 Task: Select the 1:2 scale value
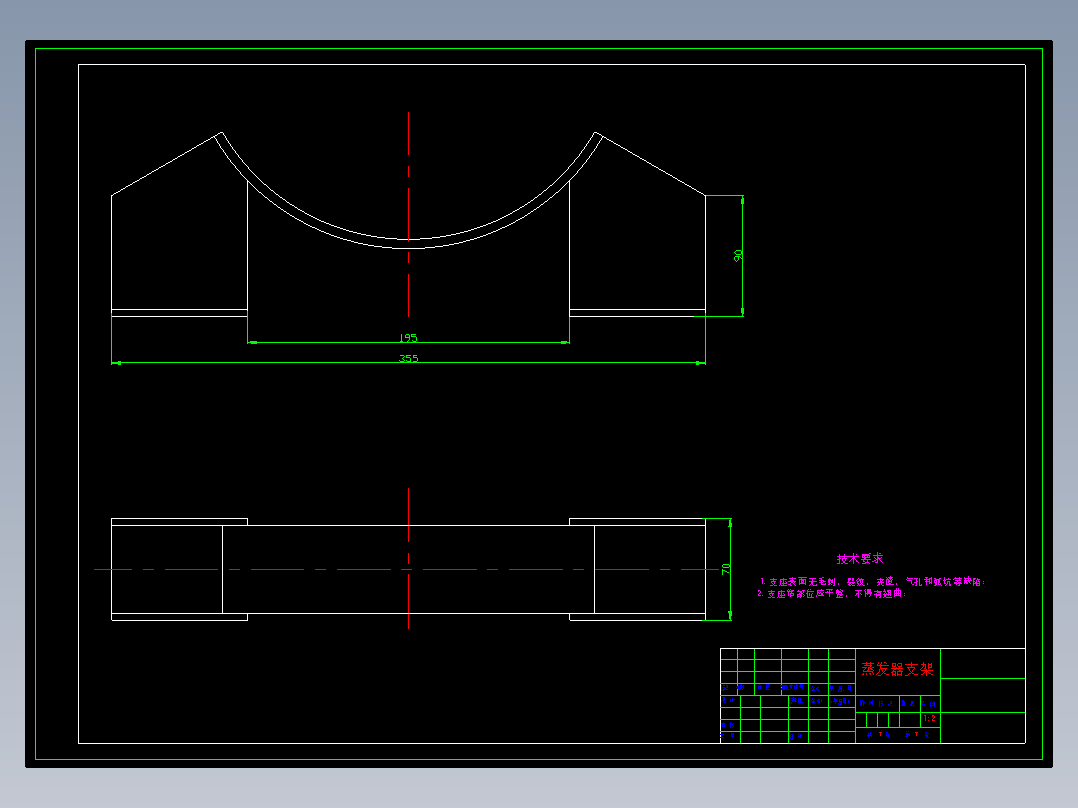pyautogui.click(x=930, y=718)
